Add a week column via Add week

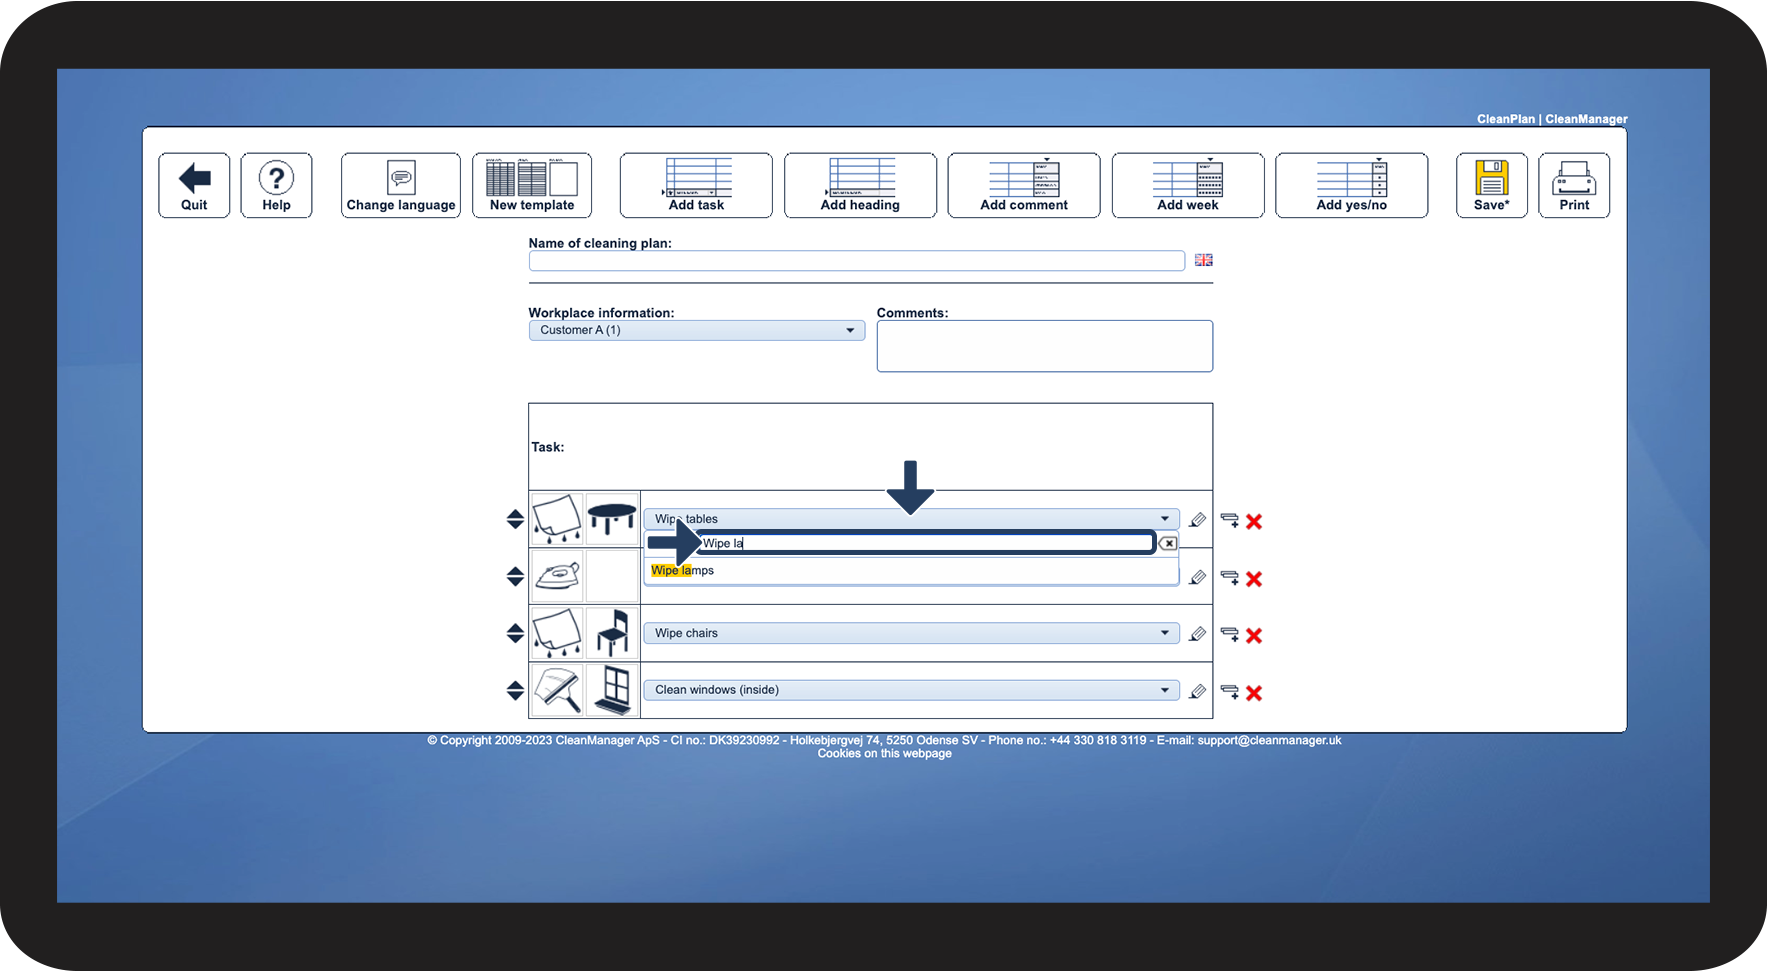point(1188,185)
